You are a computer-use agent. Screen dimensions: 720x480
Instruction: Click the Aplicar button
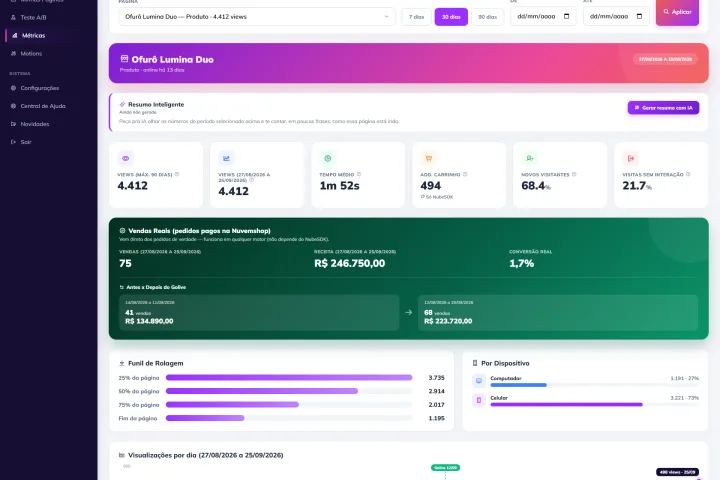click(x=677, y=12)
